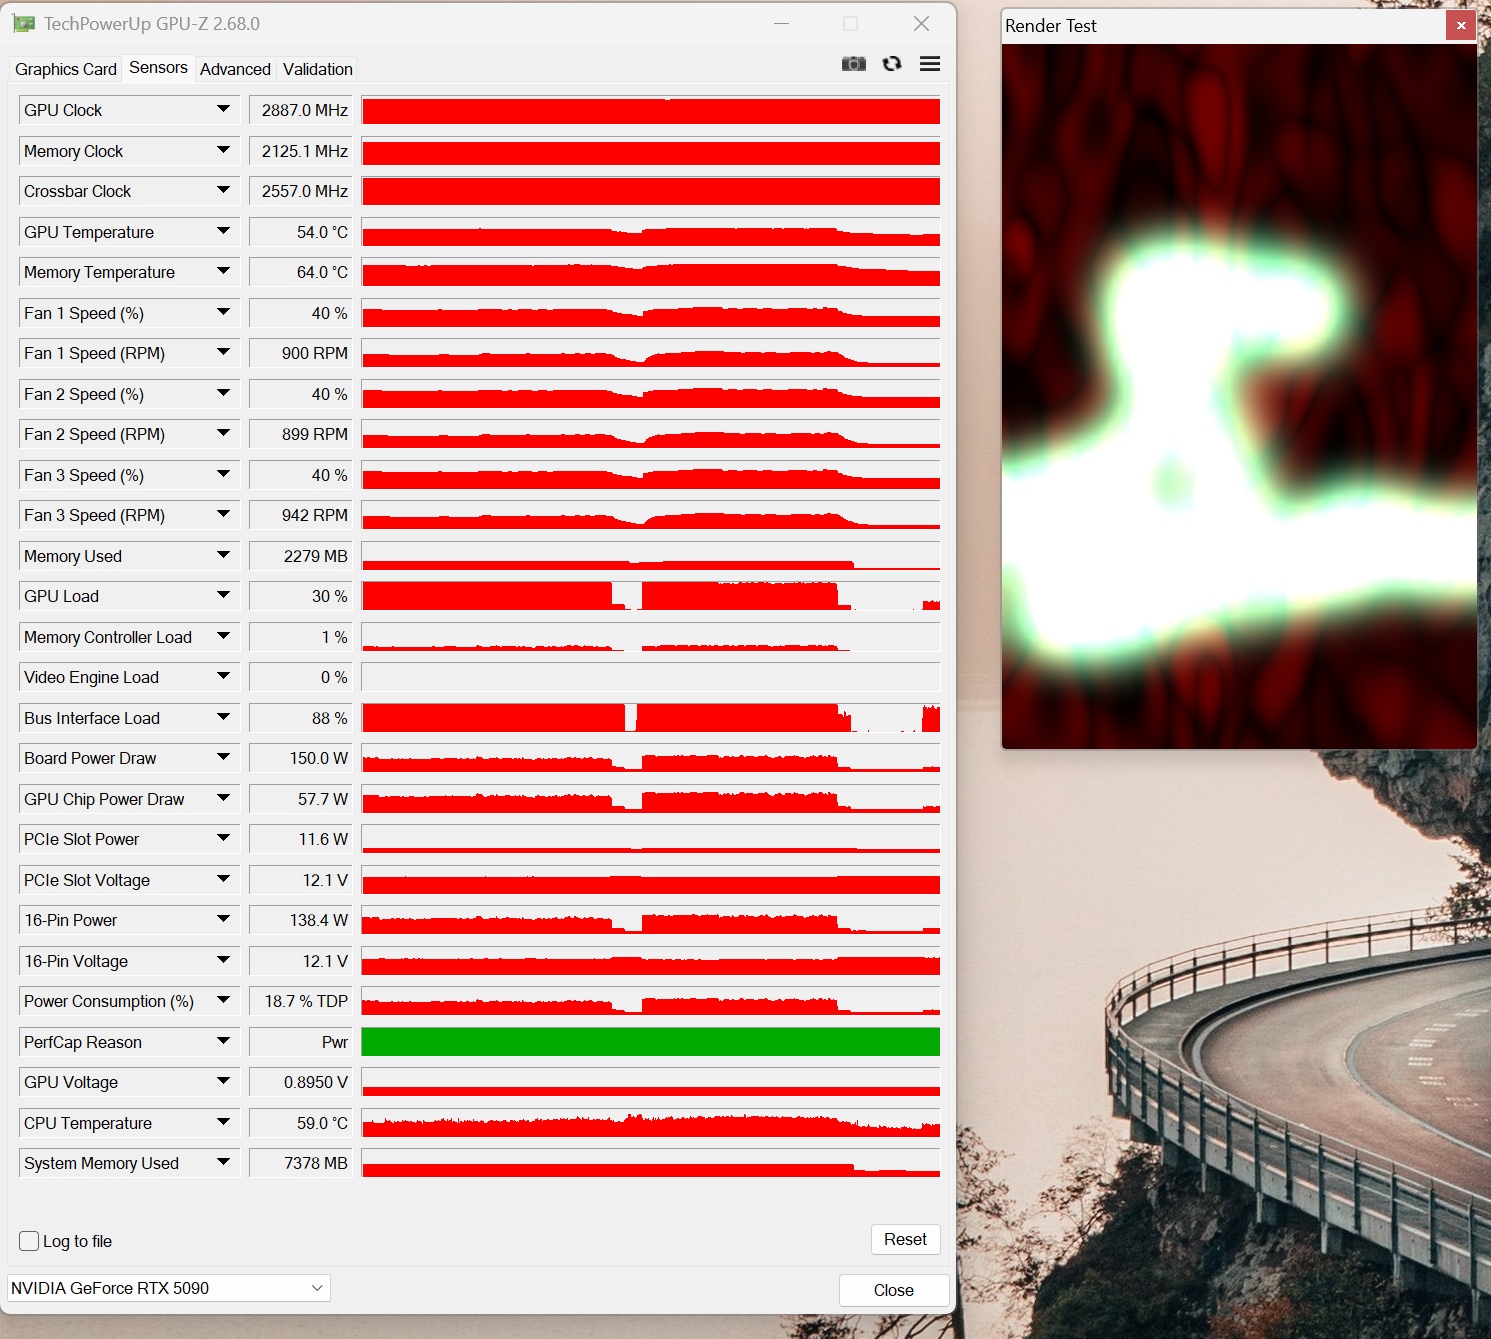Enable the Log to file checkbox
1491x1339 pixels.
[29, 1241]
